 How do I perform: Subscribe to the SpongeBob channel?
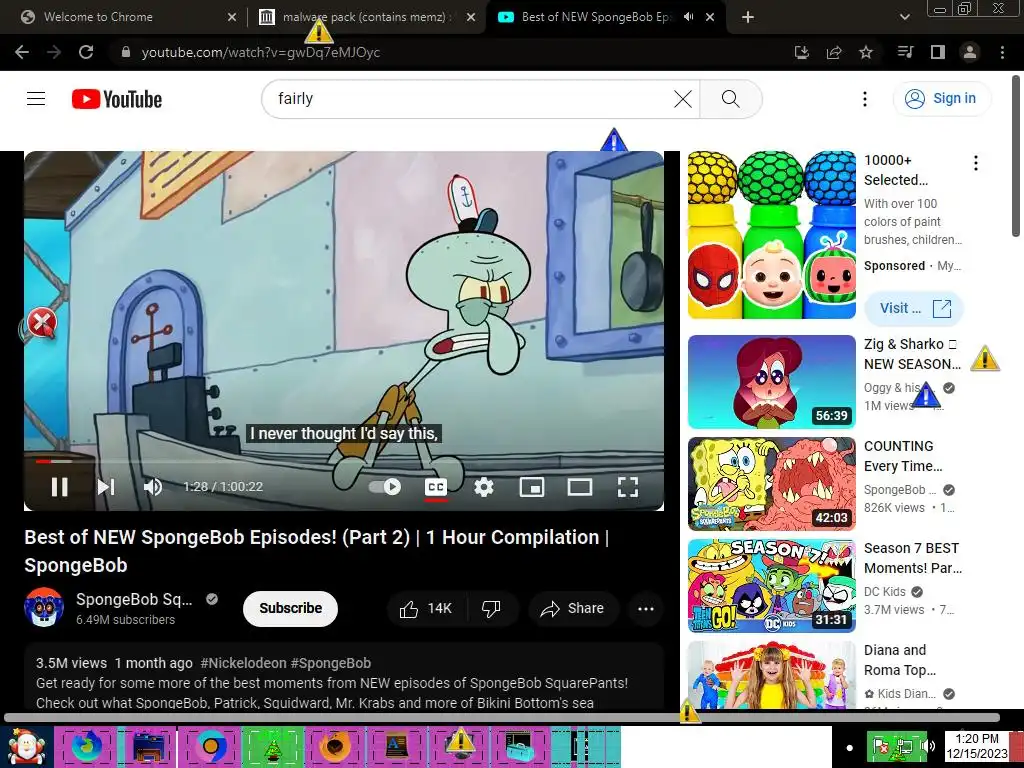(291, 609)
